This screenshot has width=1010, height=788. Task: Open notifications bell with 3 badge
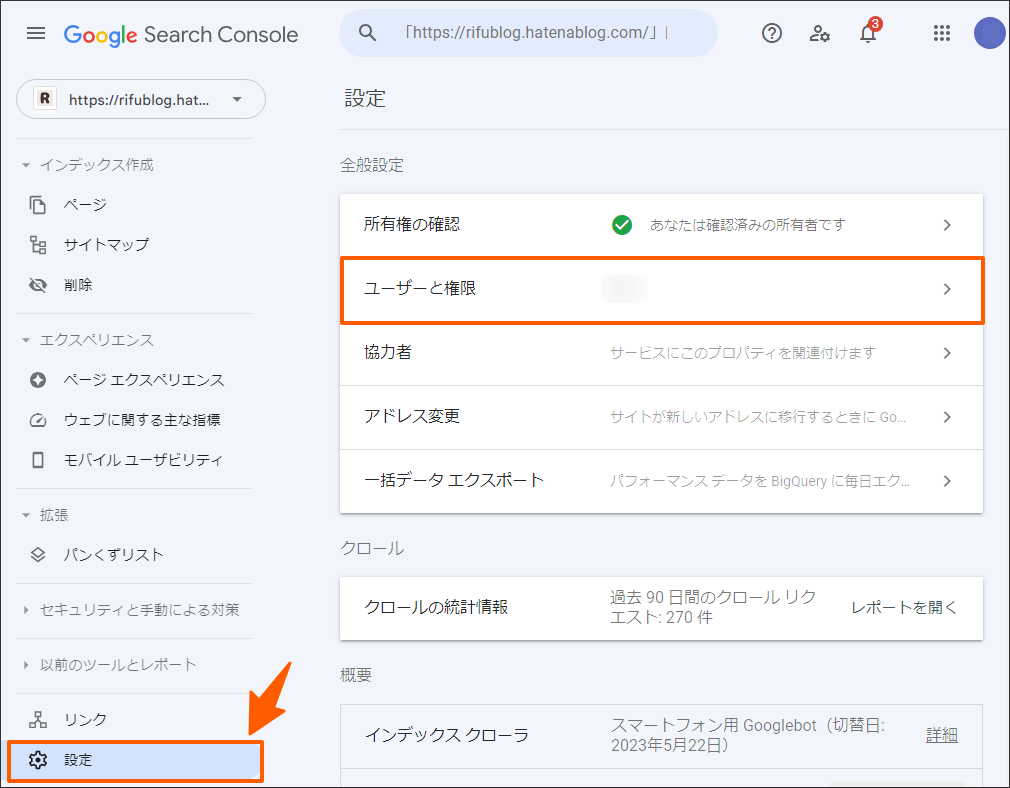pyautogui.click(x=869, y=31)
